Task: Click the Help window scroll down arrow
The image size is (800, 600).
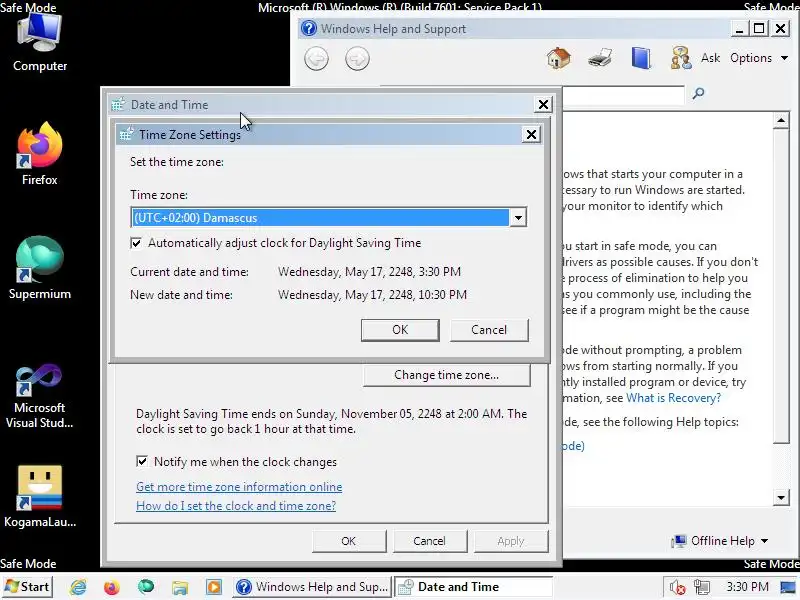Action: click(781, 497)
